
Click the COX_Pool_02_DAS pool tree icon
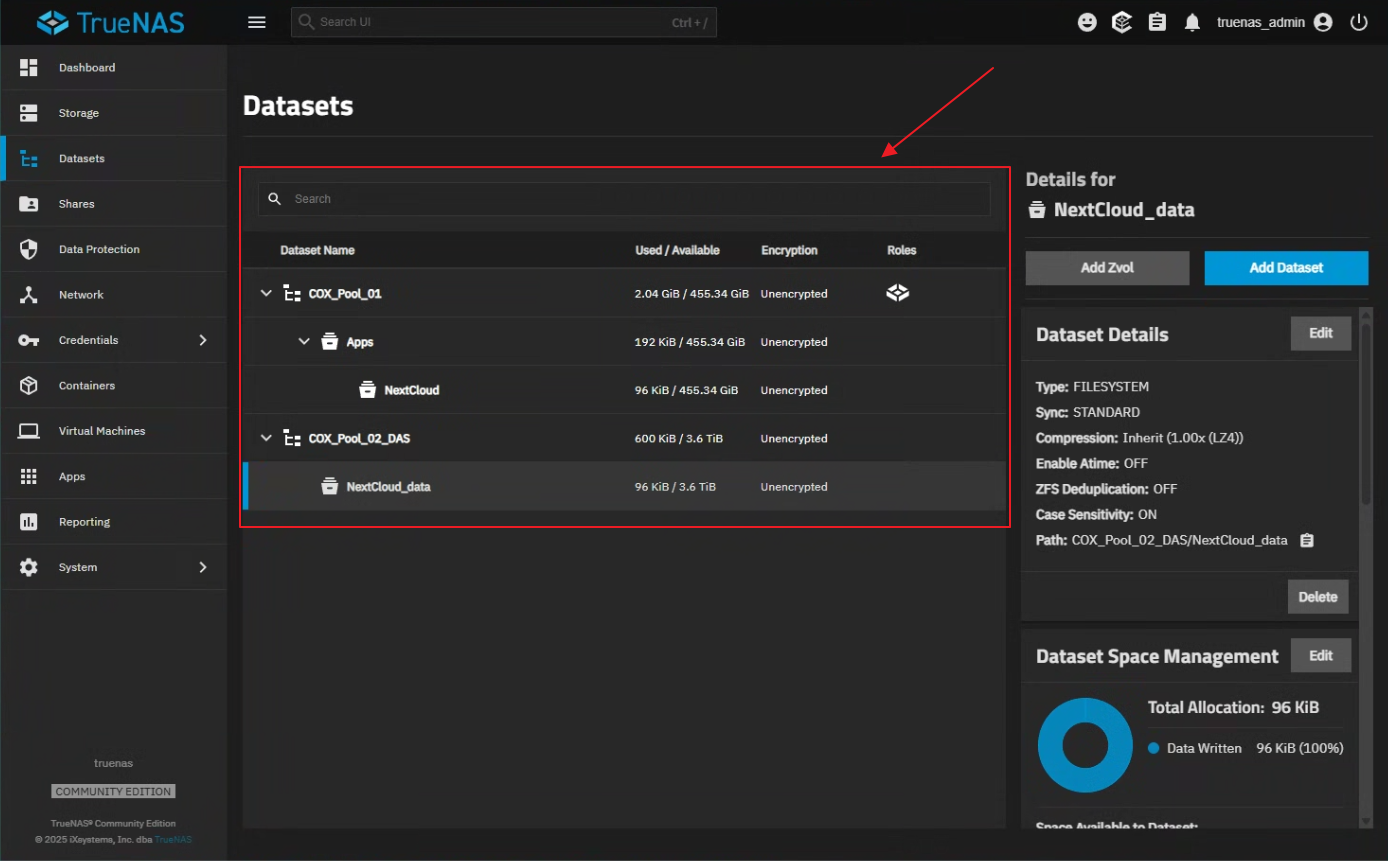(x=292, y=438)
